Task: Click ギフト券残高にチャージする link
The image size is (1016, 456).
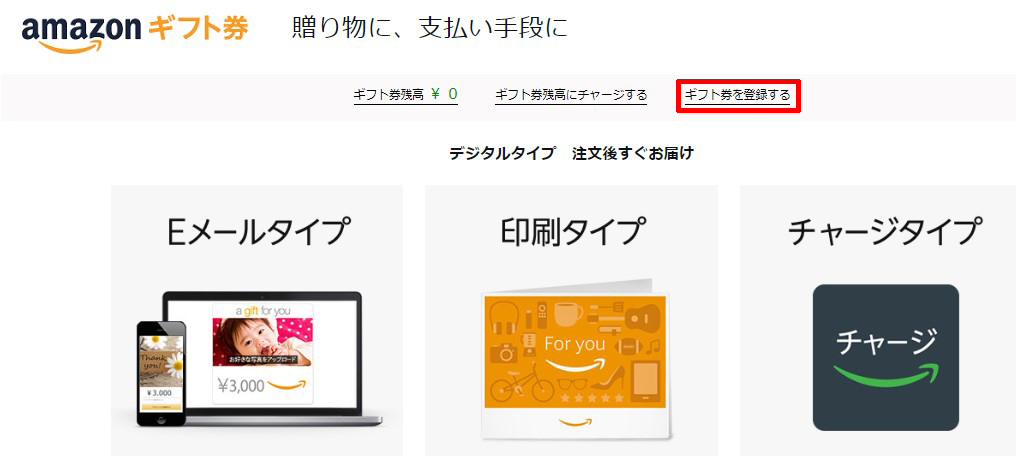Action: coord(571,95)
